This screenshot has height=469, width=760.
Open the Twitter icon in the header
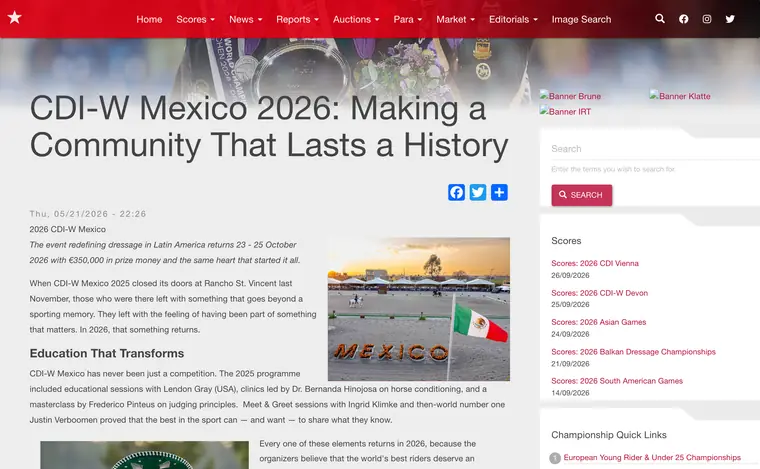point(730,19)
